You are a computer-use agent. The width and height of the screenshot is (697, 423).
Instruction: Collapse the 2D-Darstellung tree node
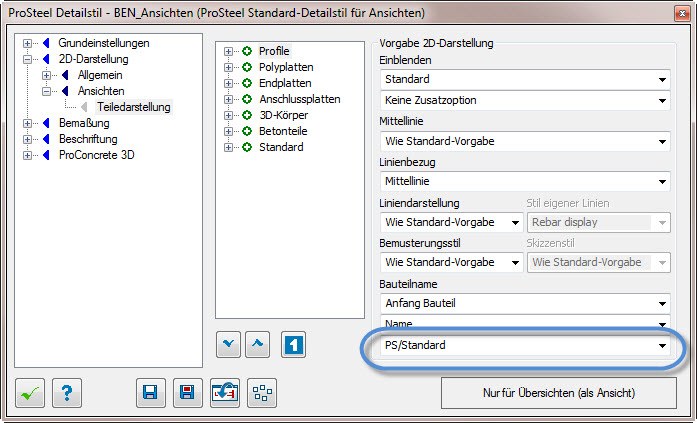point(28,60)
